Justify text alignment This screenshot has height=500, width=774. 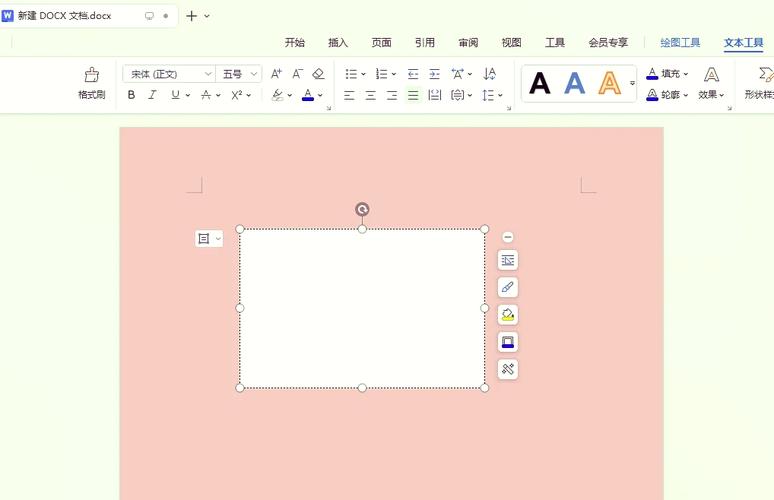pos(413,95)
